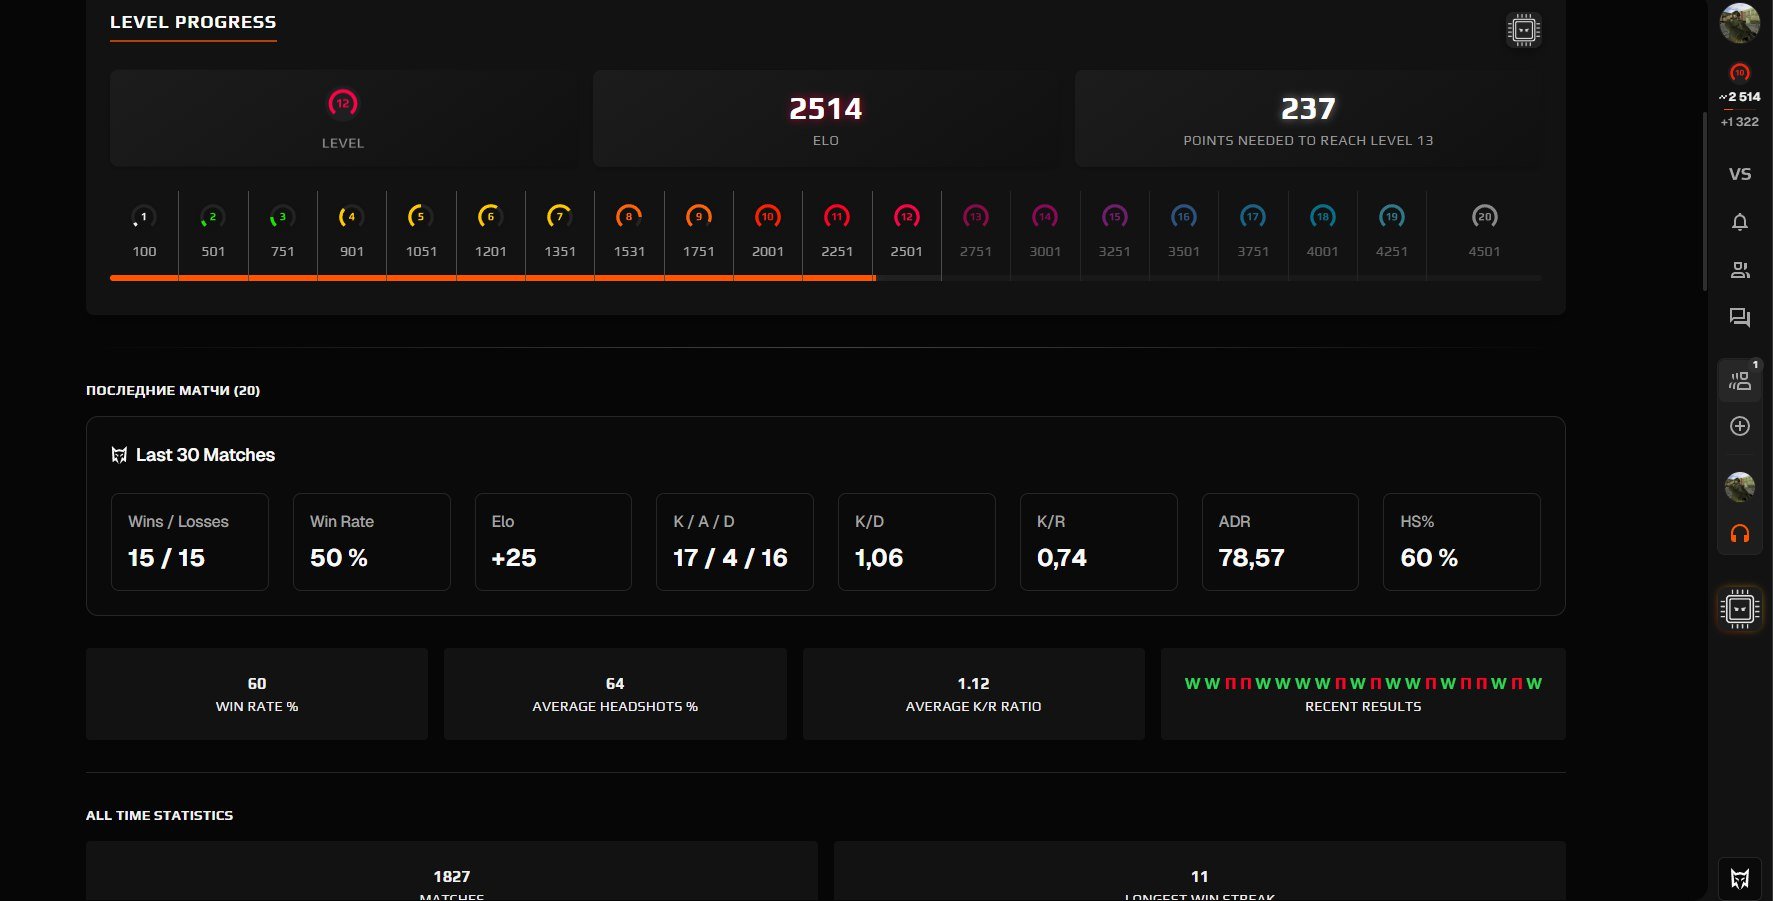Open the profile avatar at sidebar top
The height and width of the screenshot is (901, 1773).
click(x=1739, y=23)
